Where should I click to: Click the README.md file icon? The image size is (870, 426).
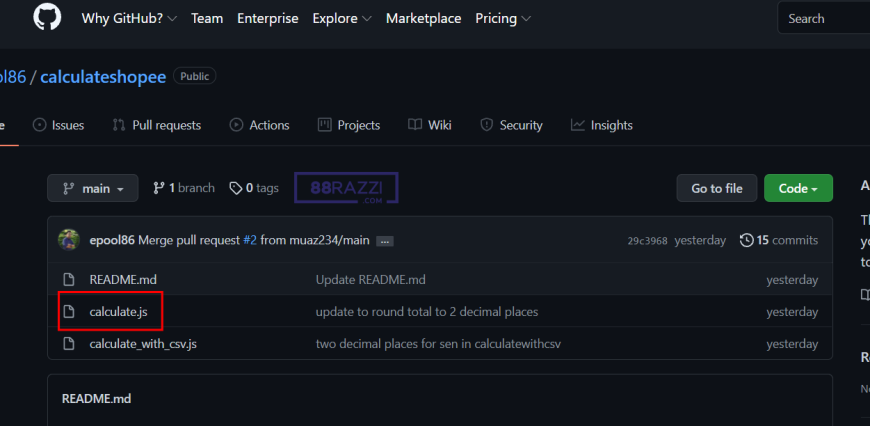(x=69, y=280)
